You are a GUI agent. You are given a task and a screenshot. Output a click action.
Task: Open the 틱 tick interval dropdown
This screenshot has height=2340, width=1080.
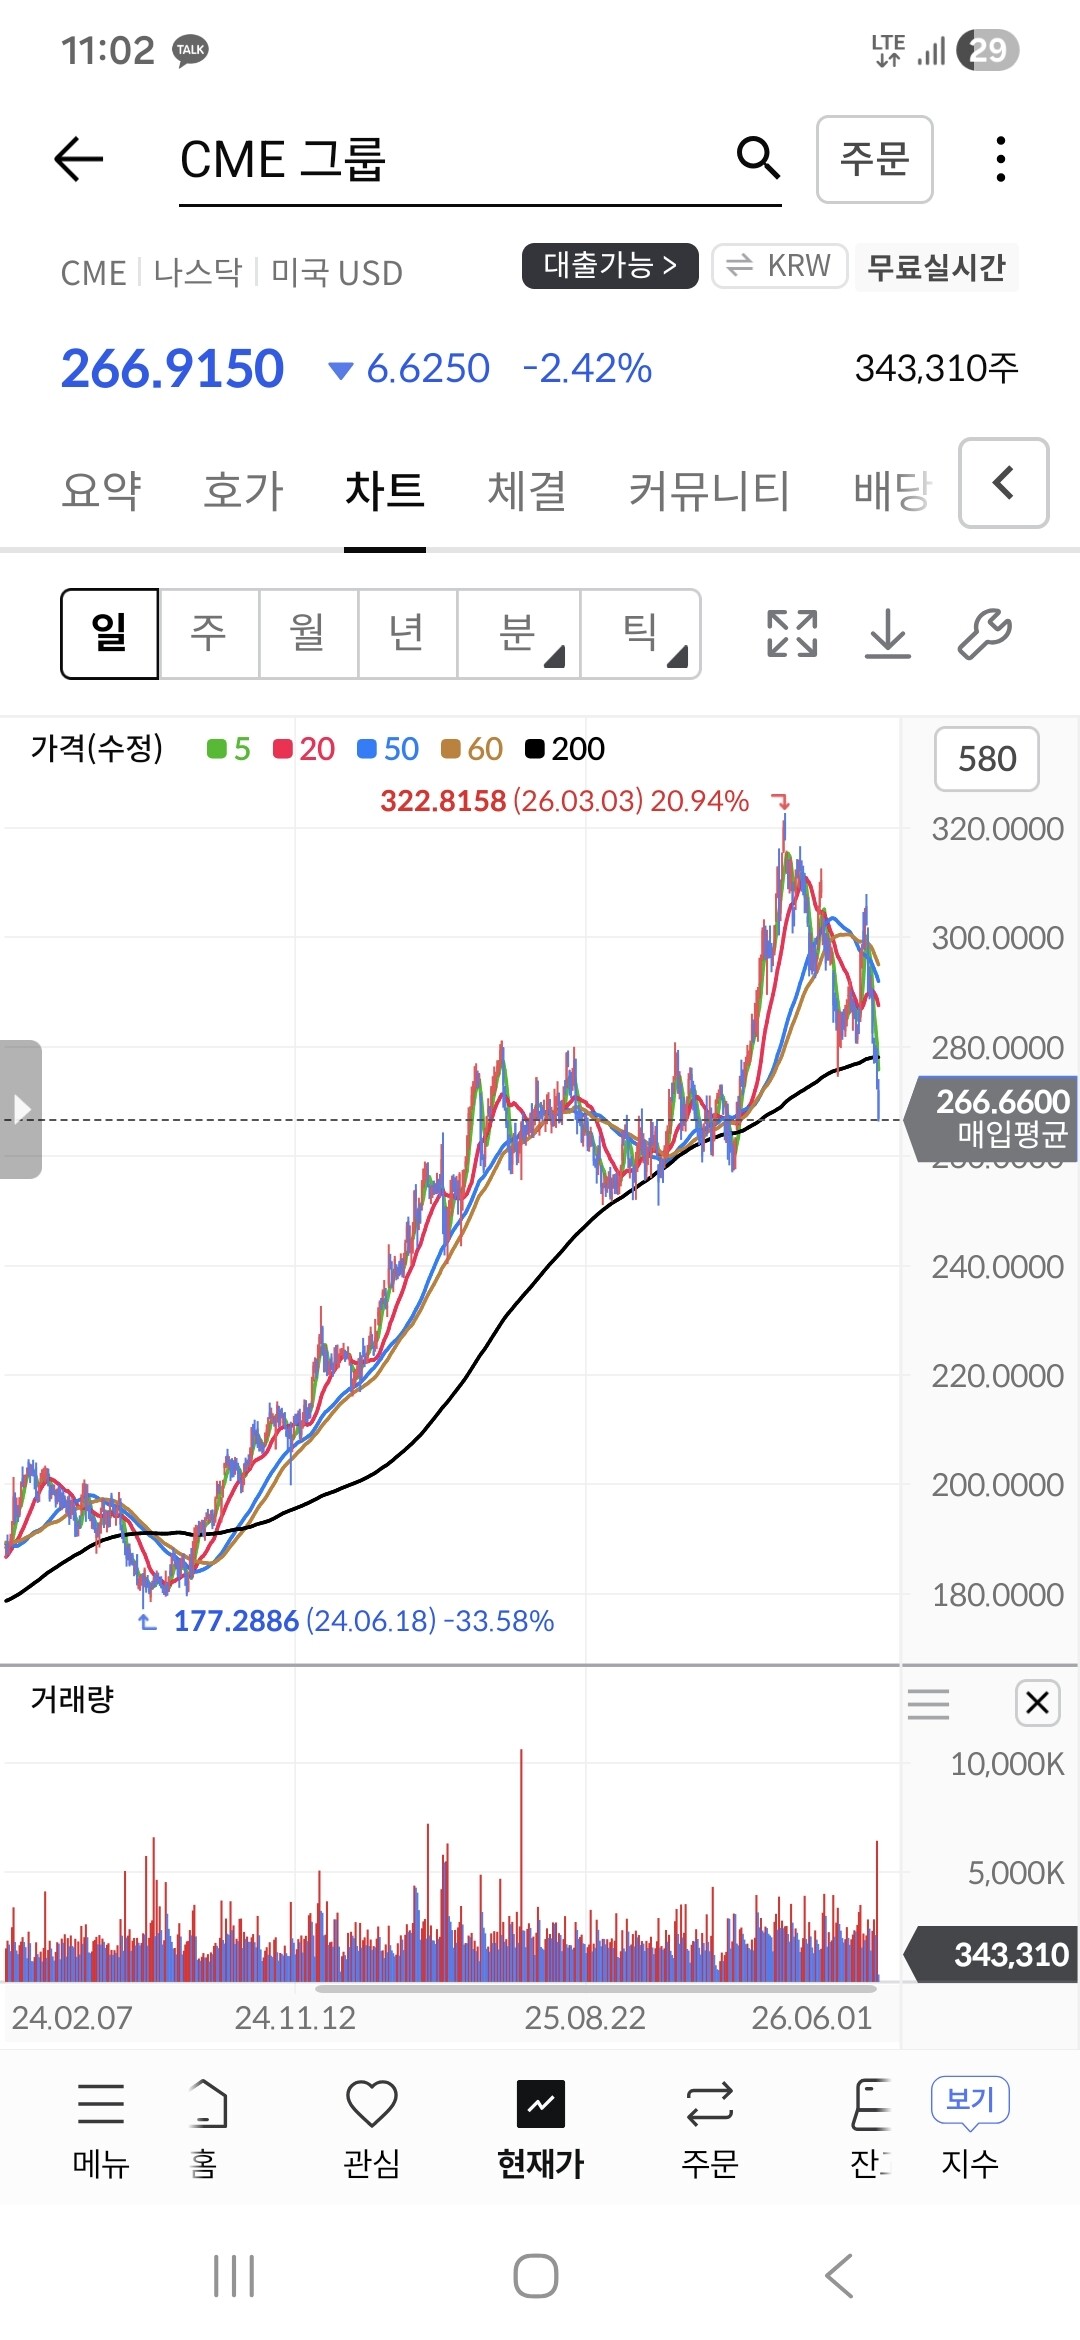[640, 634]
